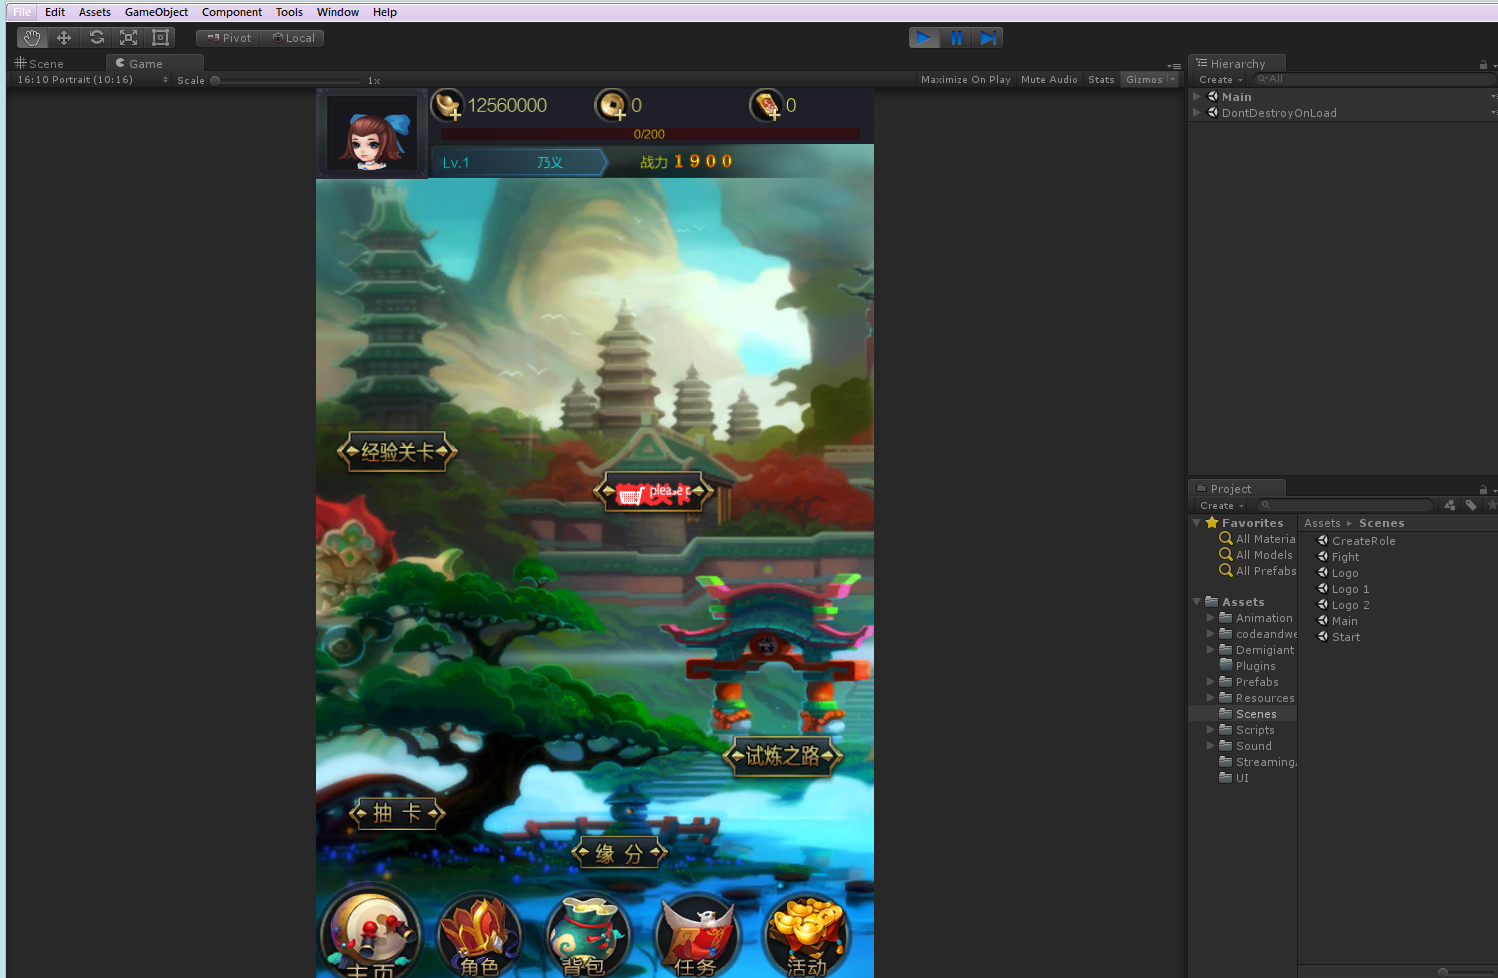Toggle Maximize On Play
The image size is (1498, 978).
coord(965,80)
